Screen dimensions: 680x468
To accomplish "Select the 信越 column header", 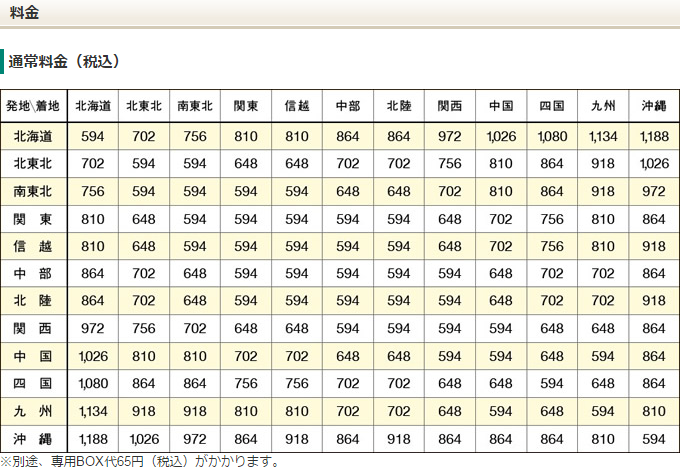I will [297, 106].
